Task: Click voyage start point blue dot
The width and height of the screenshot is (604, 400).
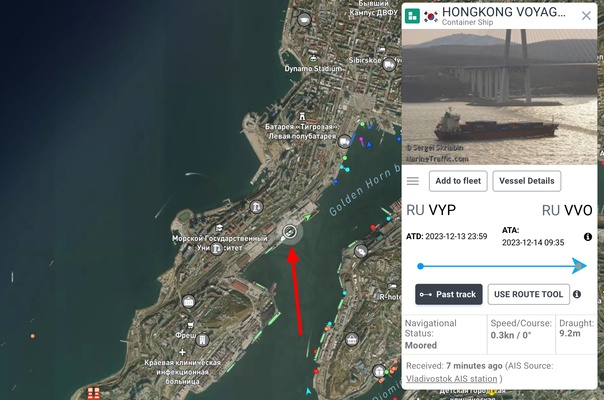Action: point(421,266)
